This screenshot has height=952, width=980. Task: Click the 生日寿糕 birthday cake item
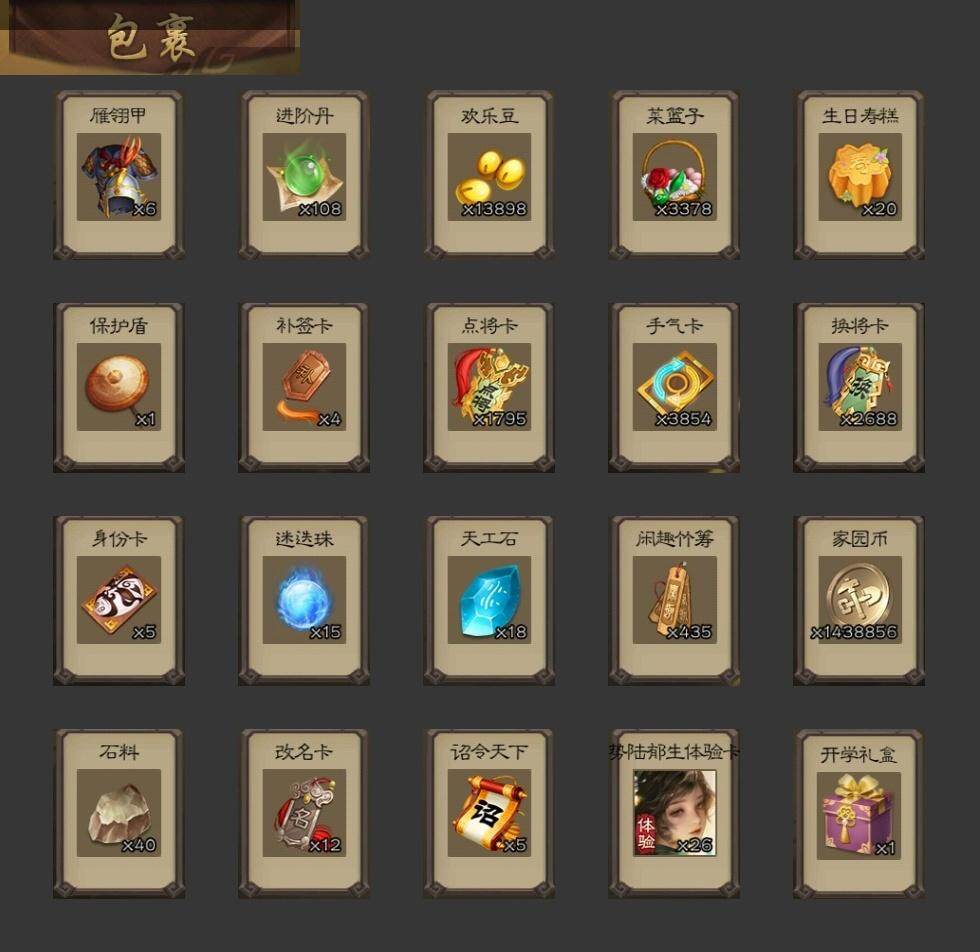click(860, 176)
